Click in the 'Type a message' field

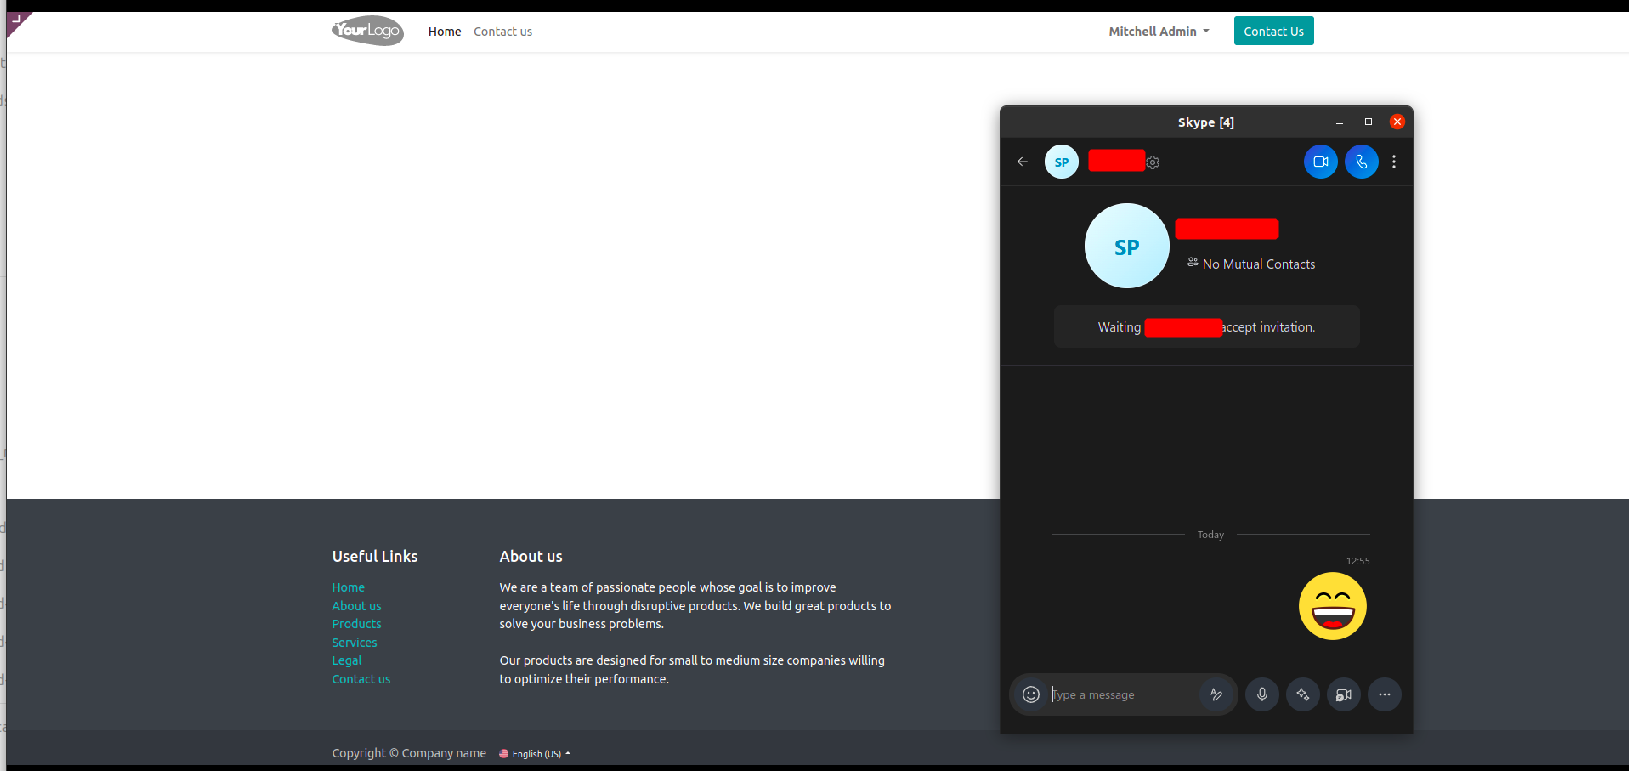pos(1122,695)
